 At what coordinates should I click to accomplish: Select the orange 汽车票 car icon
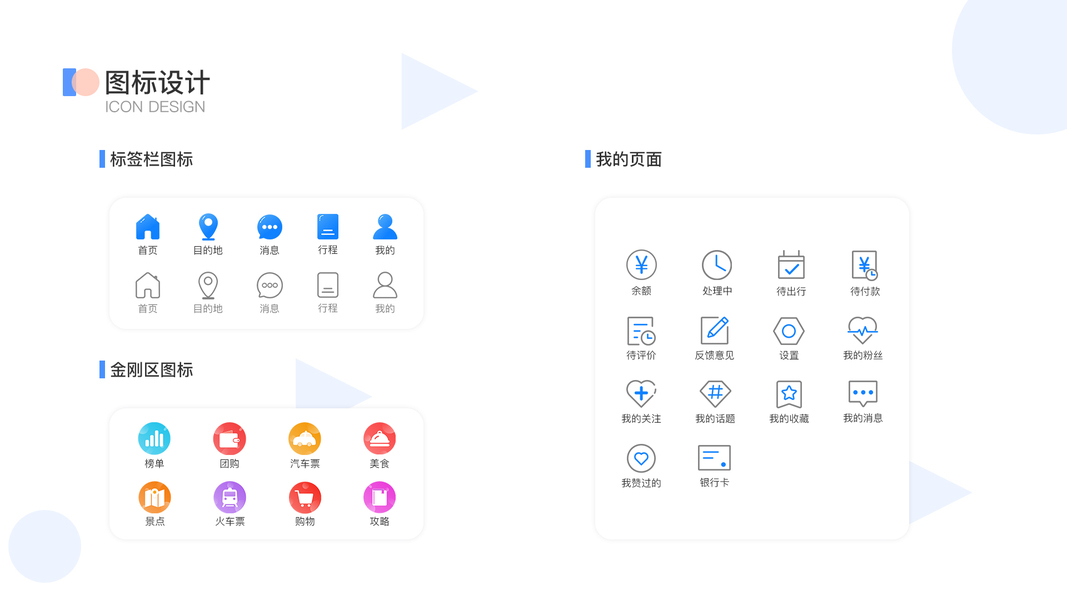(305, 439)
